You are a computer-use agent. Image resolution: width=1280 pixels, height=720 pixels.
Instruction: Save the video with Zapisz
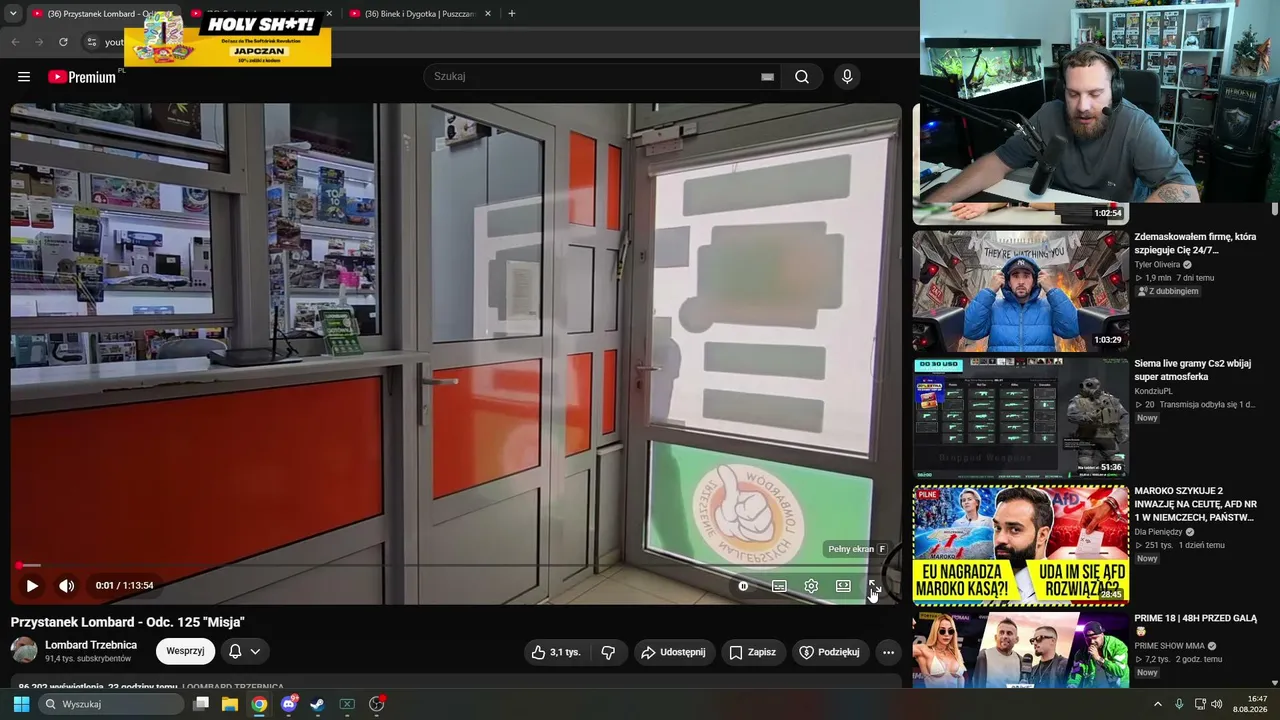753,652
